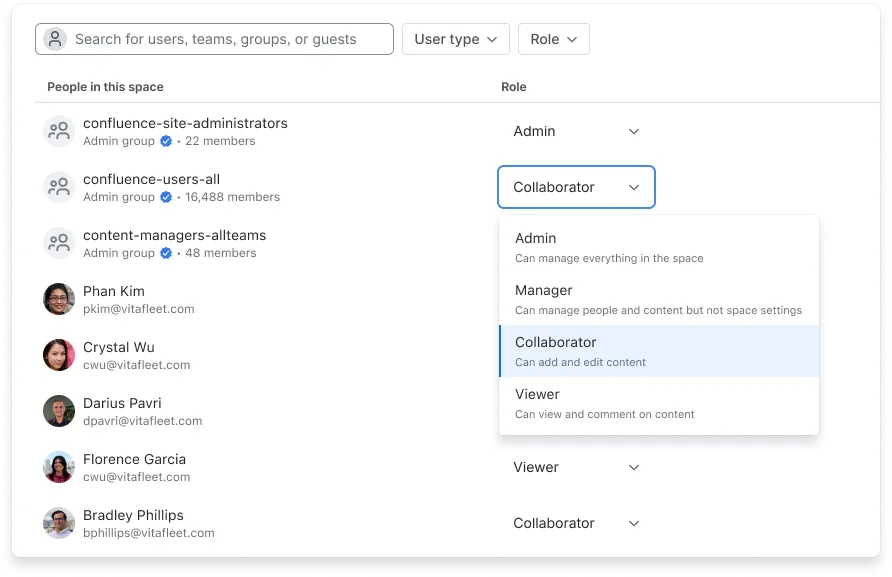Open the User type filter dropdown
This screenshot has height=577, width=892.
coord(456,39)
